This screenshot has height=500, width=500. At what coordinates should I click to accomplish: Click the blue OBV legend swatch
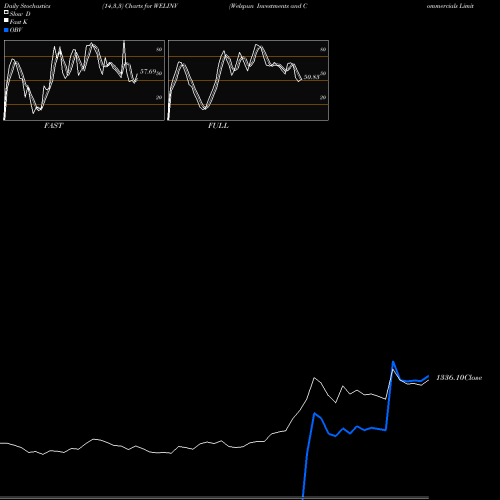6,30
